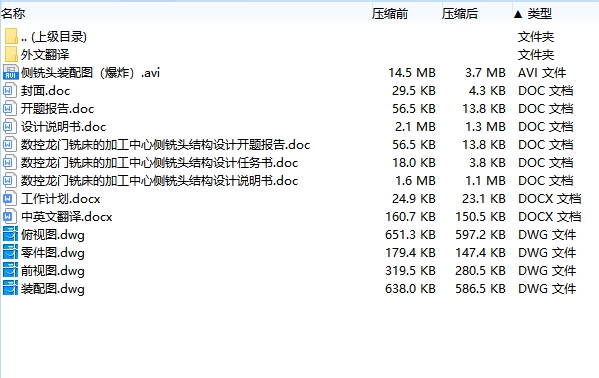Click the 3.8 KB compressed size
This screenshot has width=599, height=378.
(487, 162)
